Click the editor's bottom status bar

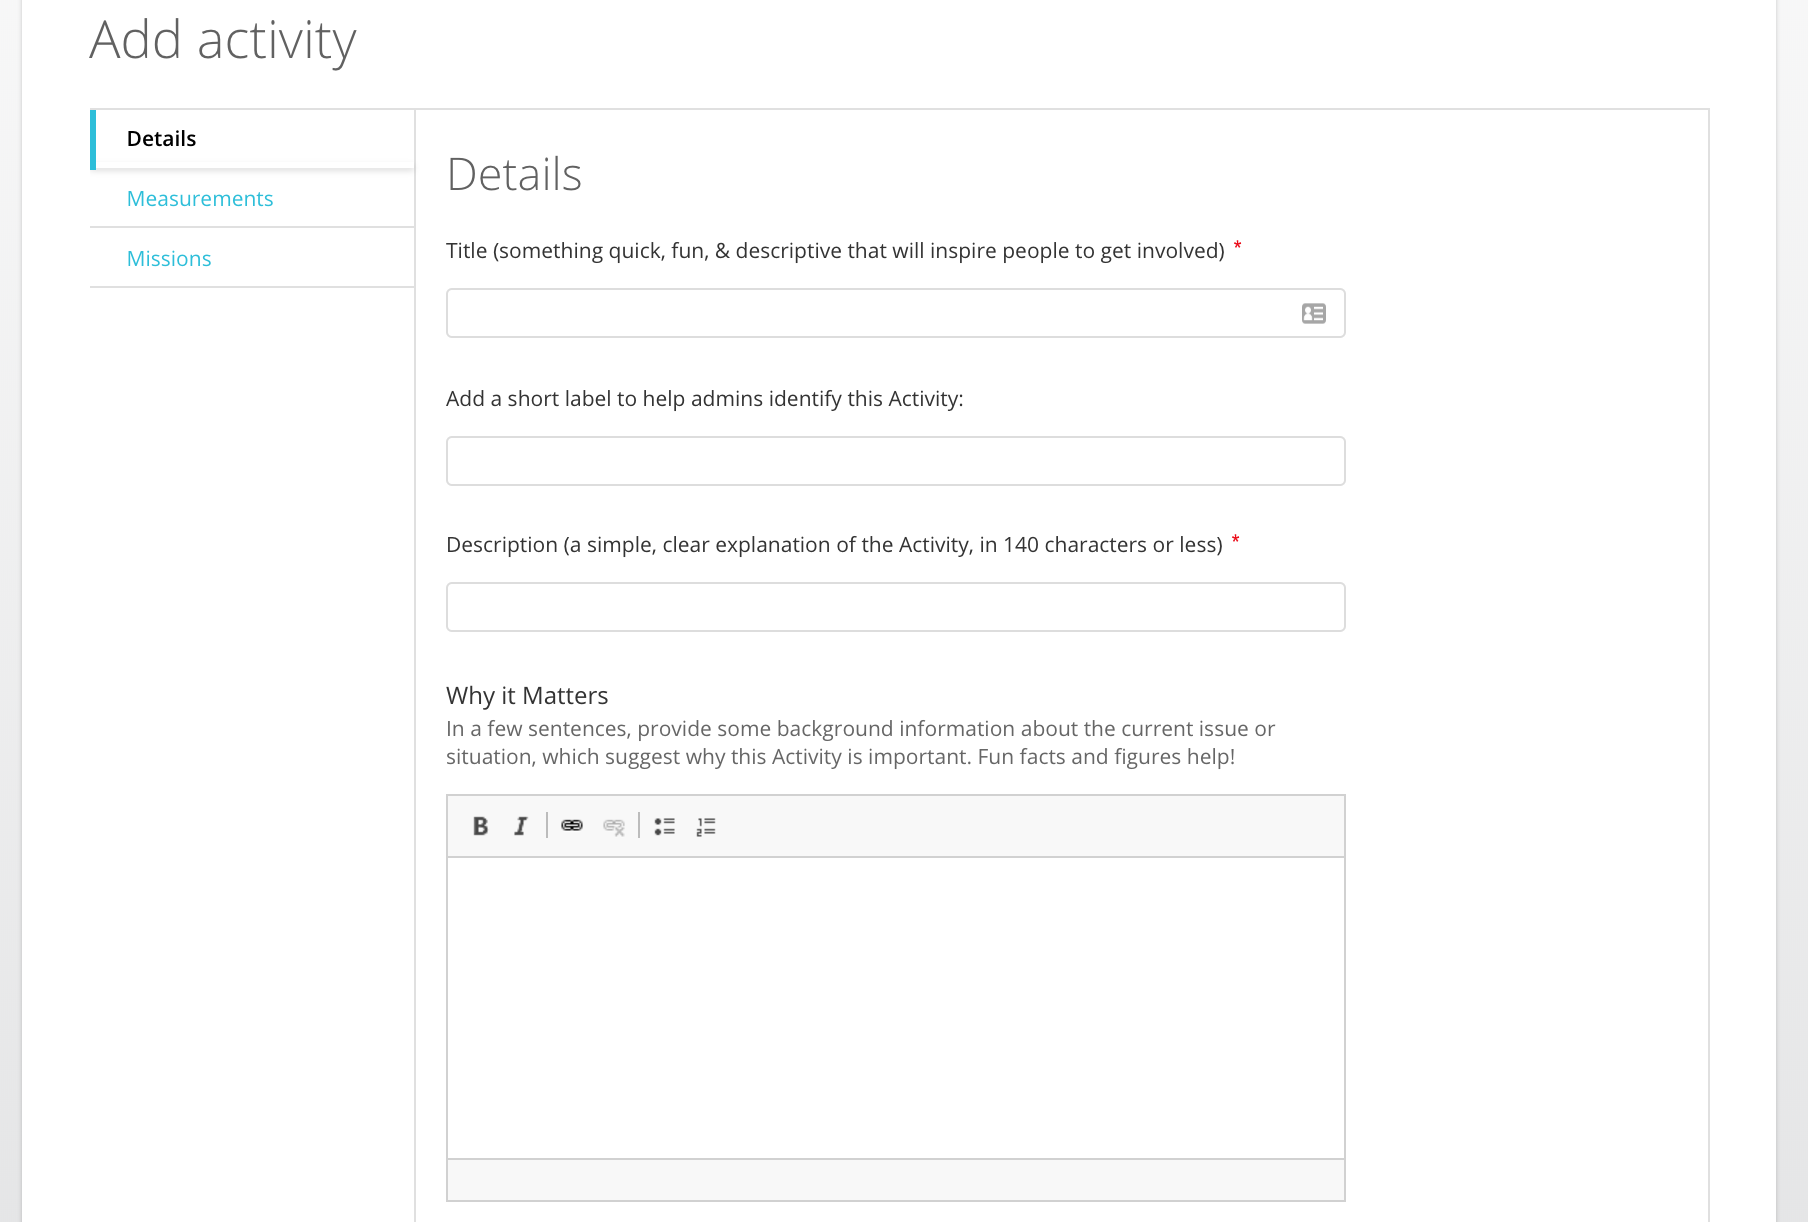point(895,1180)
